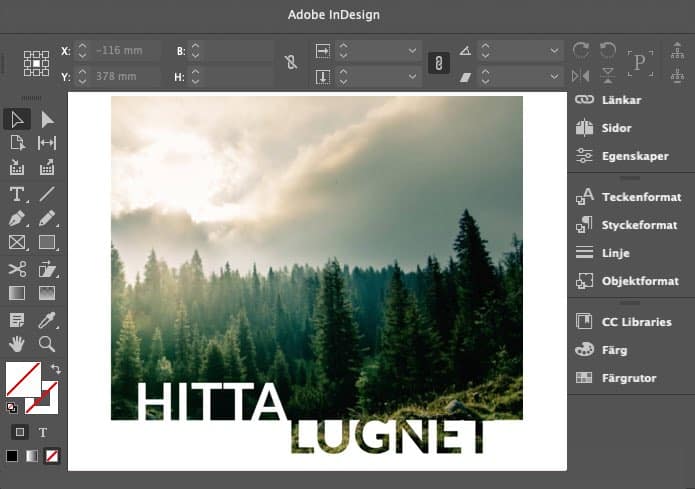
Task: Click the B width field
Action: 238,51
